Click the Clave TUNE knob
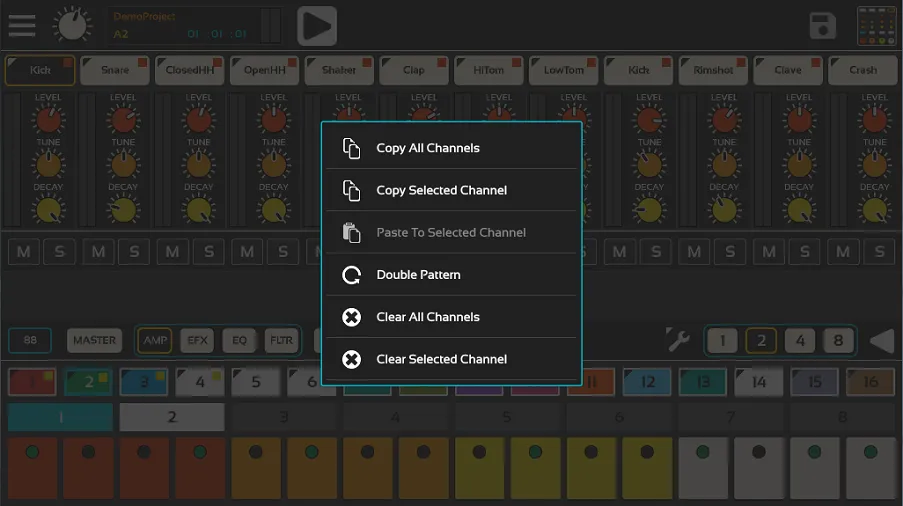The width and height of the screenshot is (903, 506). click(799, 165)
